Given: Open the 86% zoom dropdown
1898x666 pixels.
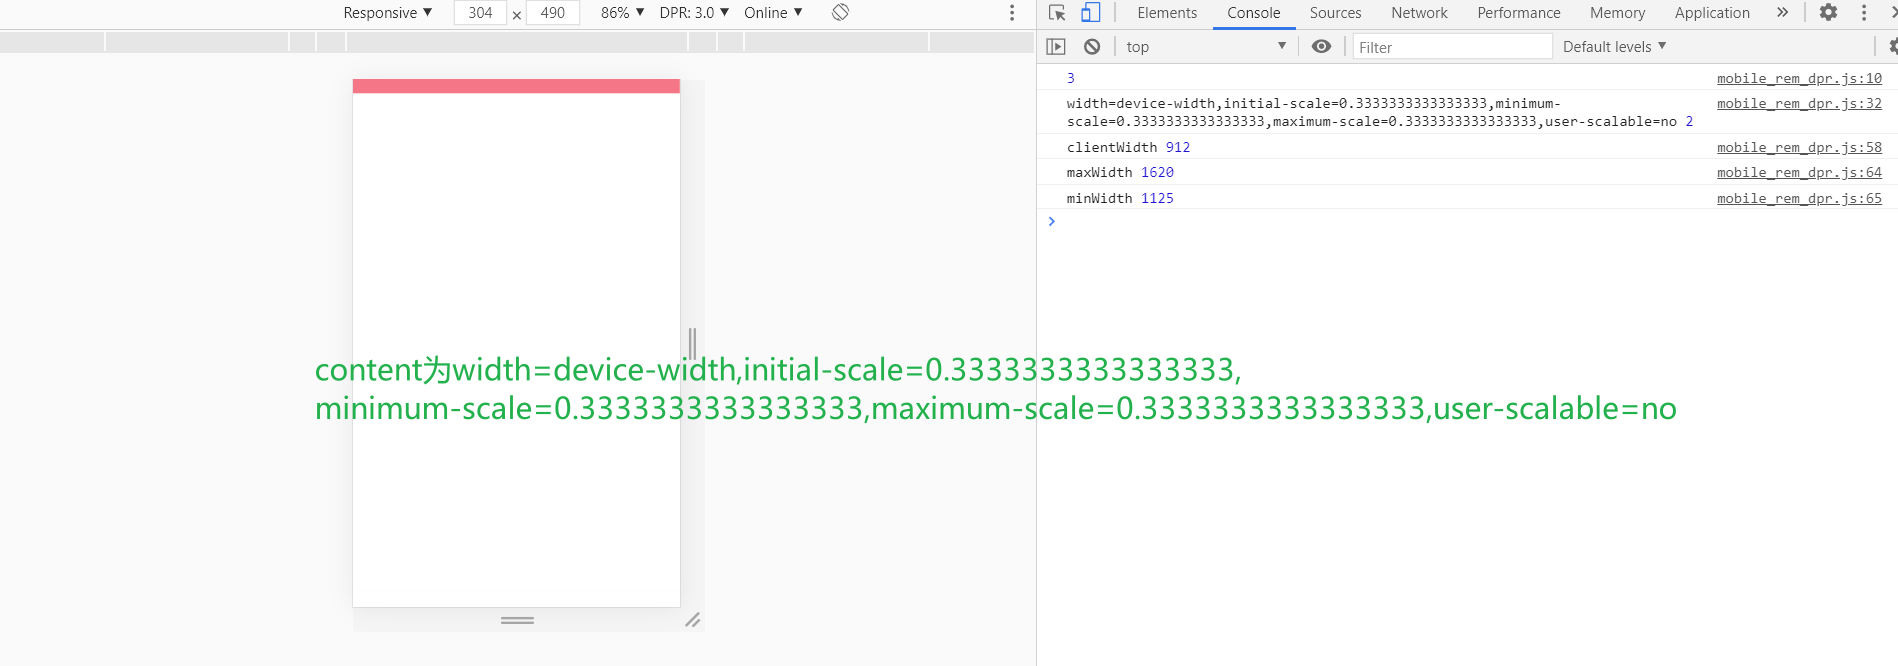Looking at the screenshot, I should [622, 12].
